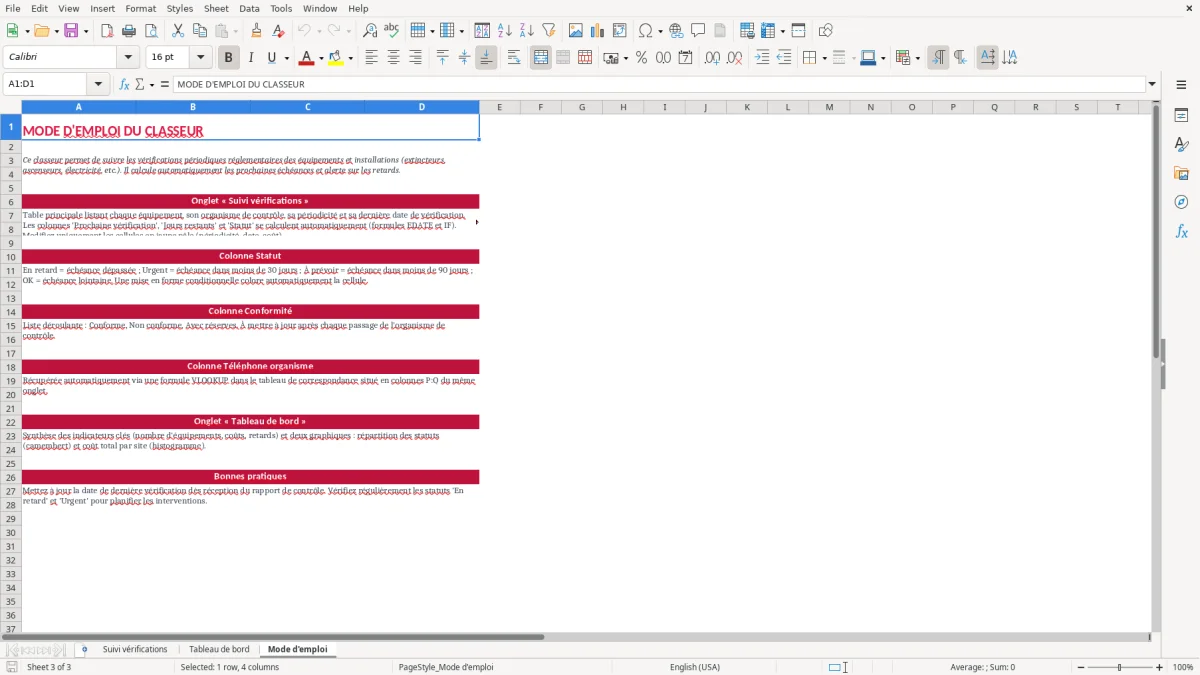Open the Styles menu
Screen dimensions: 1200x675
pyautogui.click(x=180, y=8)
